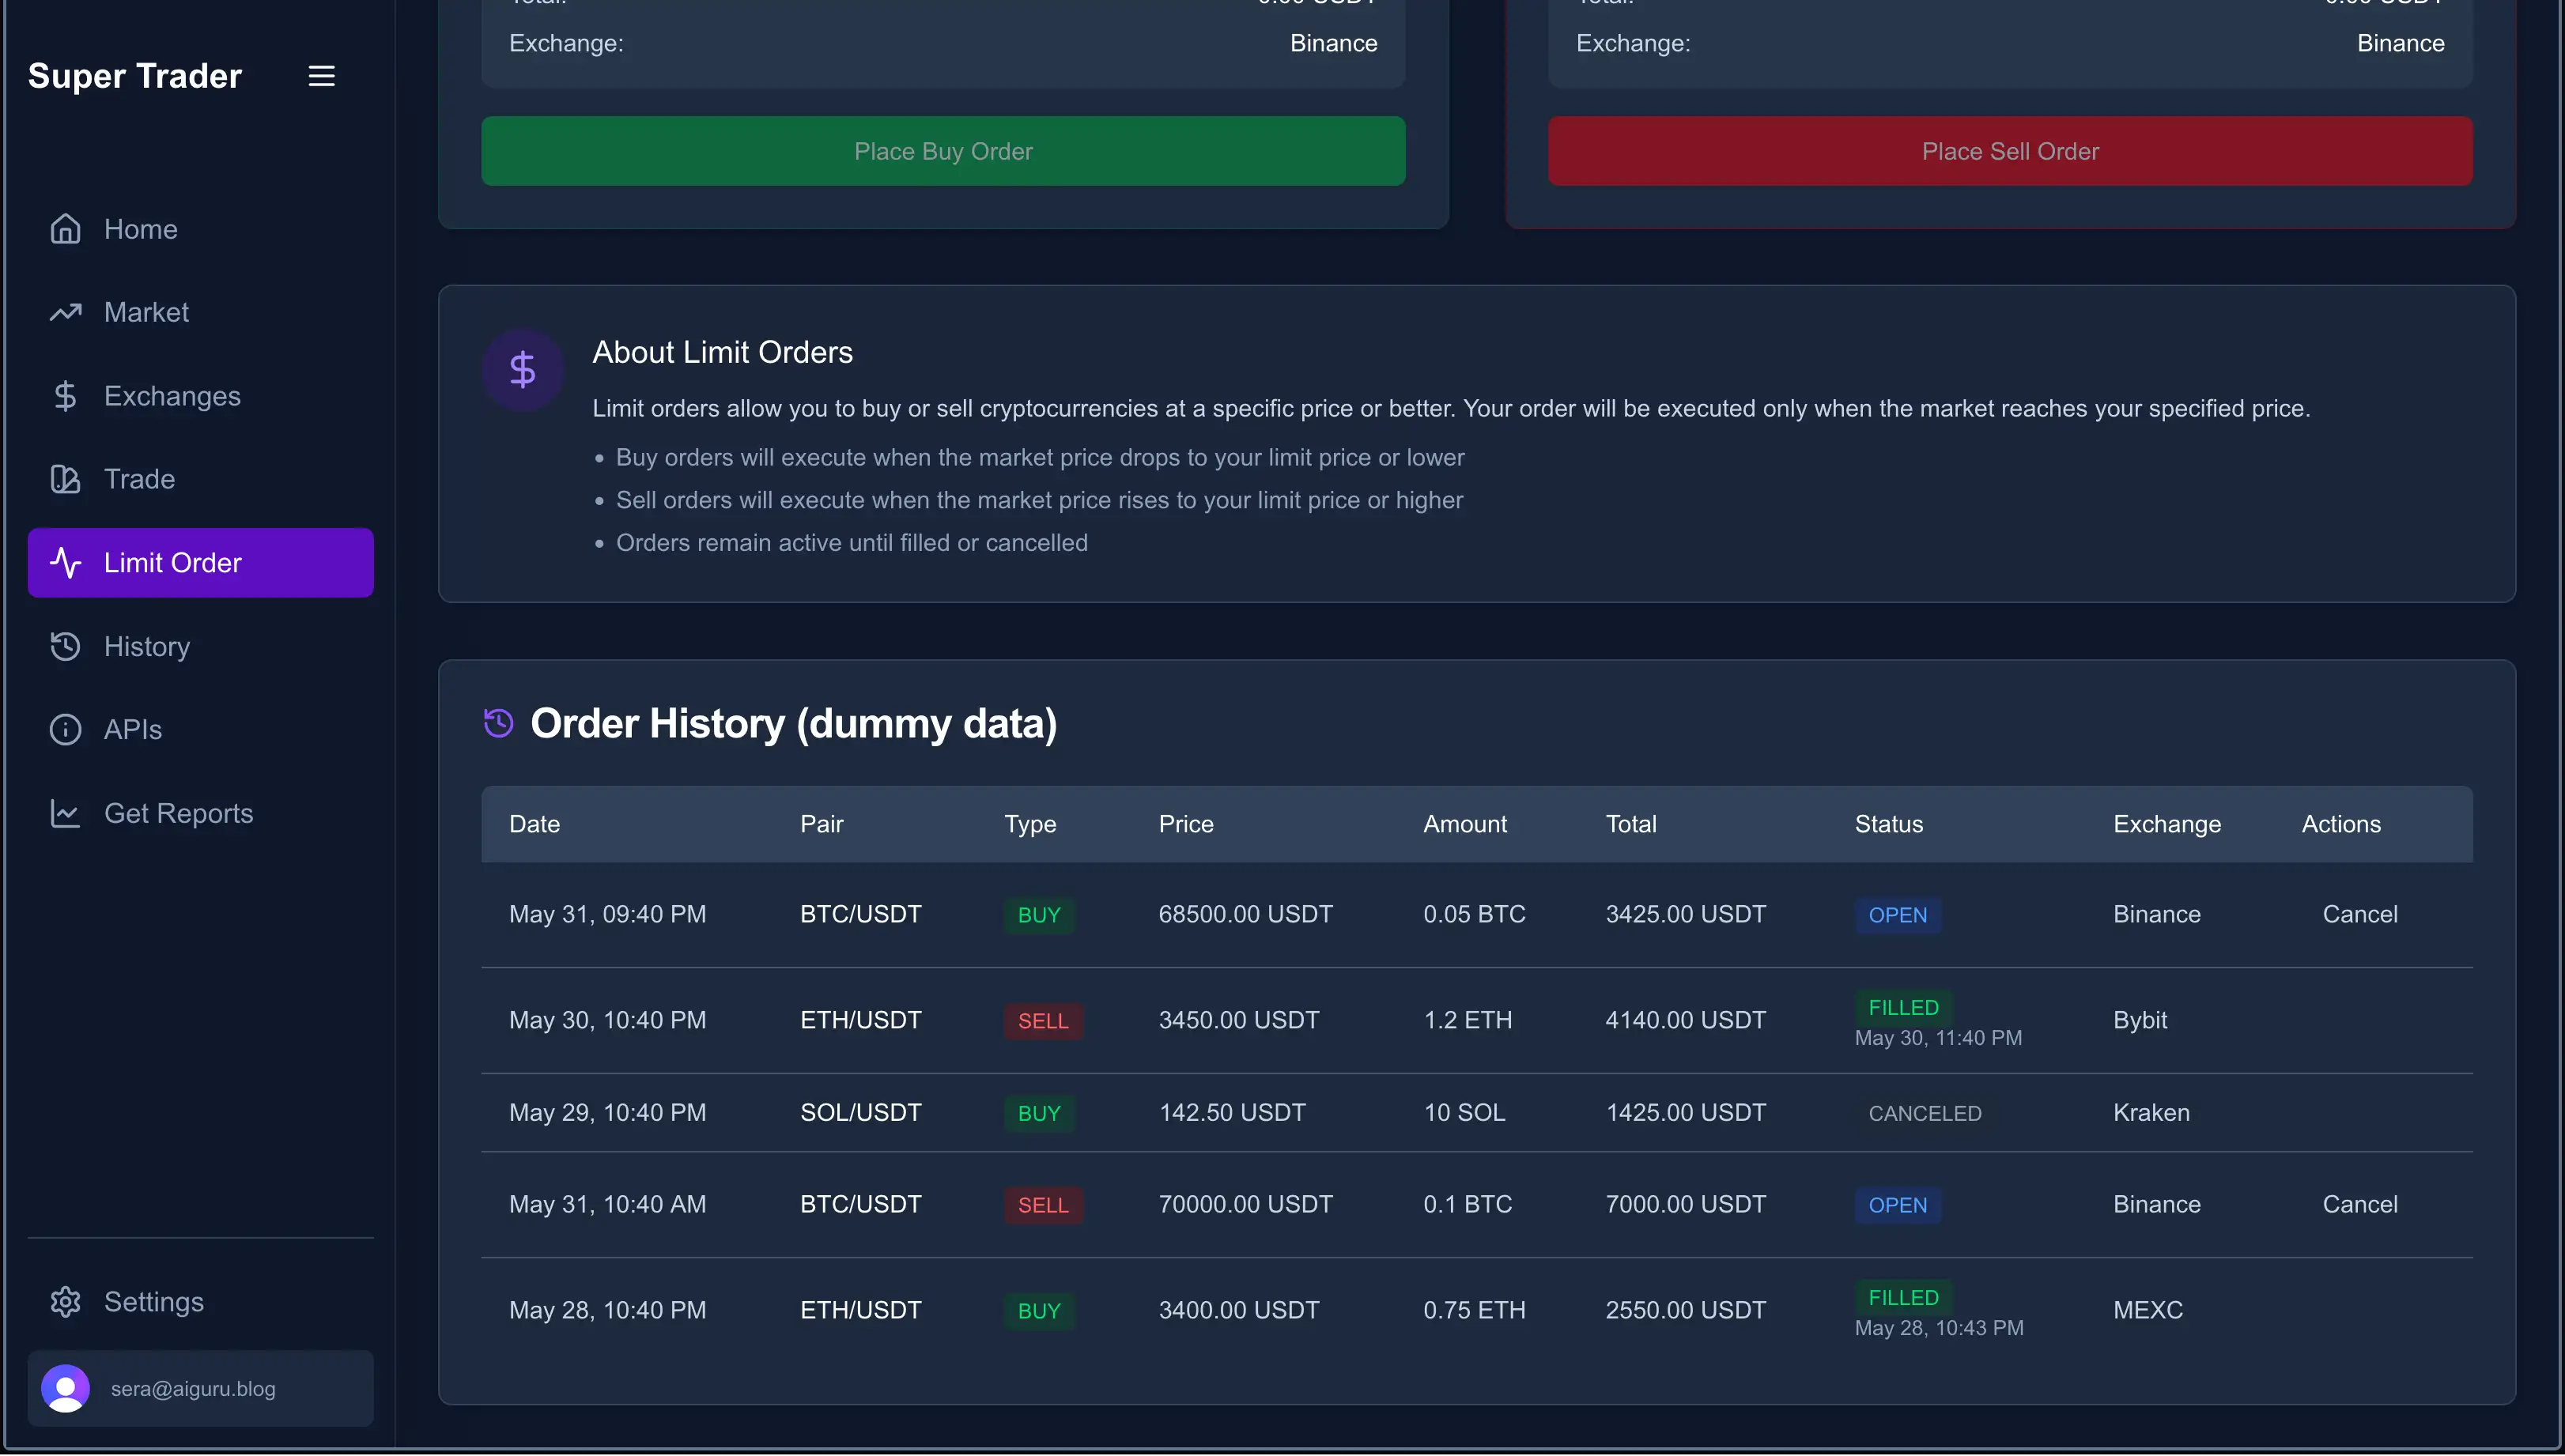Select the Trade icon in sidebar

[x=65, y=479]
